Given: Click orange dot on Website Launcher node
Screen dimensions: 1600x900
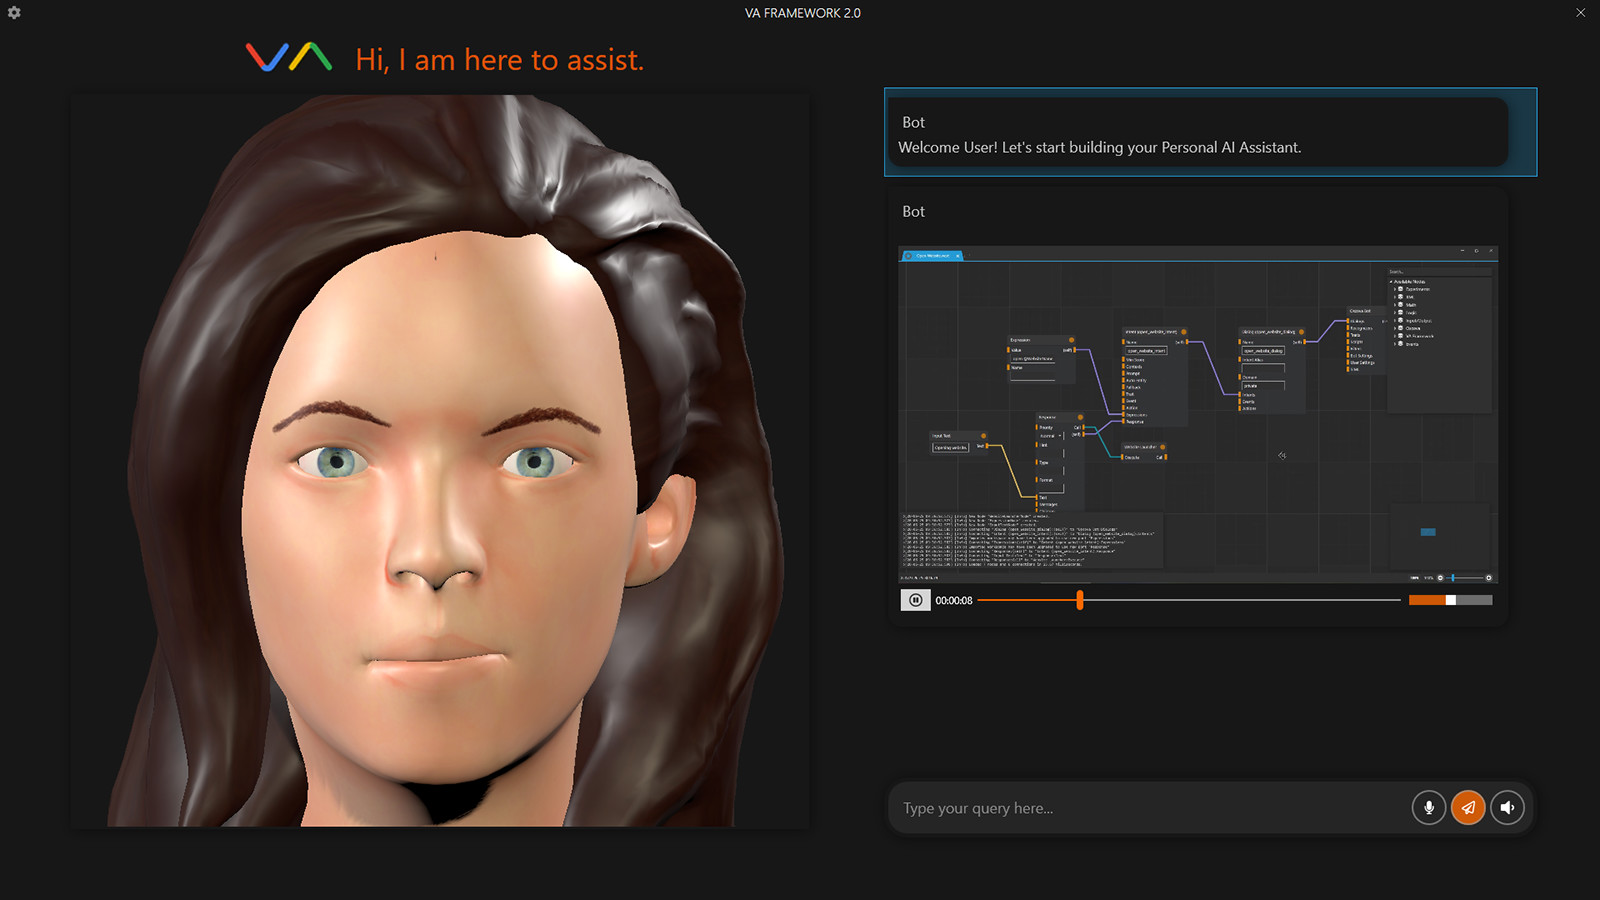Looking at the screenshot, I should coord(1162,447).
